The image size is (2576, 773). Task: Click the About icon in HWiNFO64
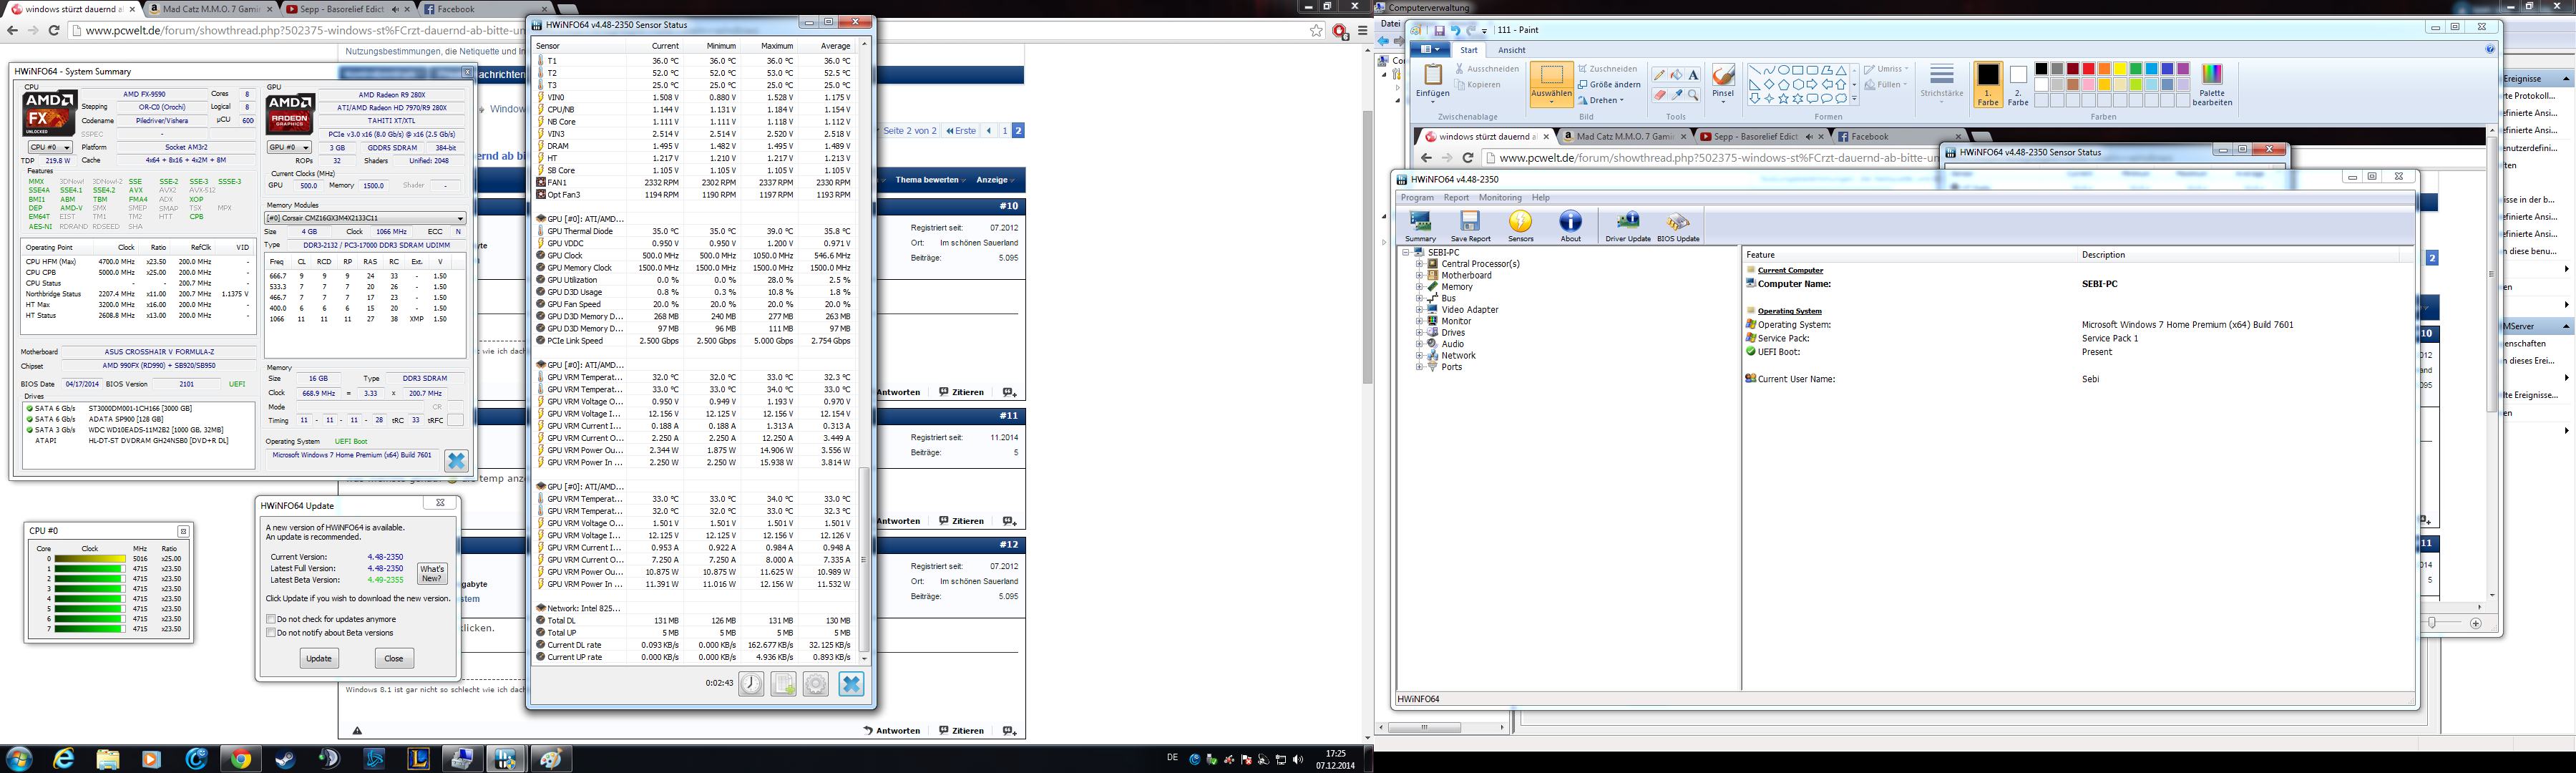[x=1571, y=226]
